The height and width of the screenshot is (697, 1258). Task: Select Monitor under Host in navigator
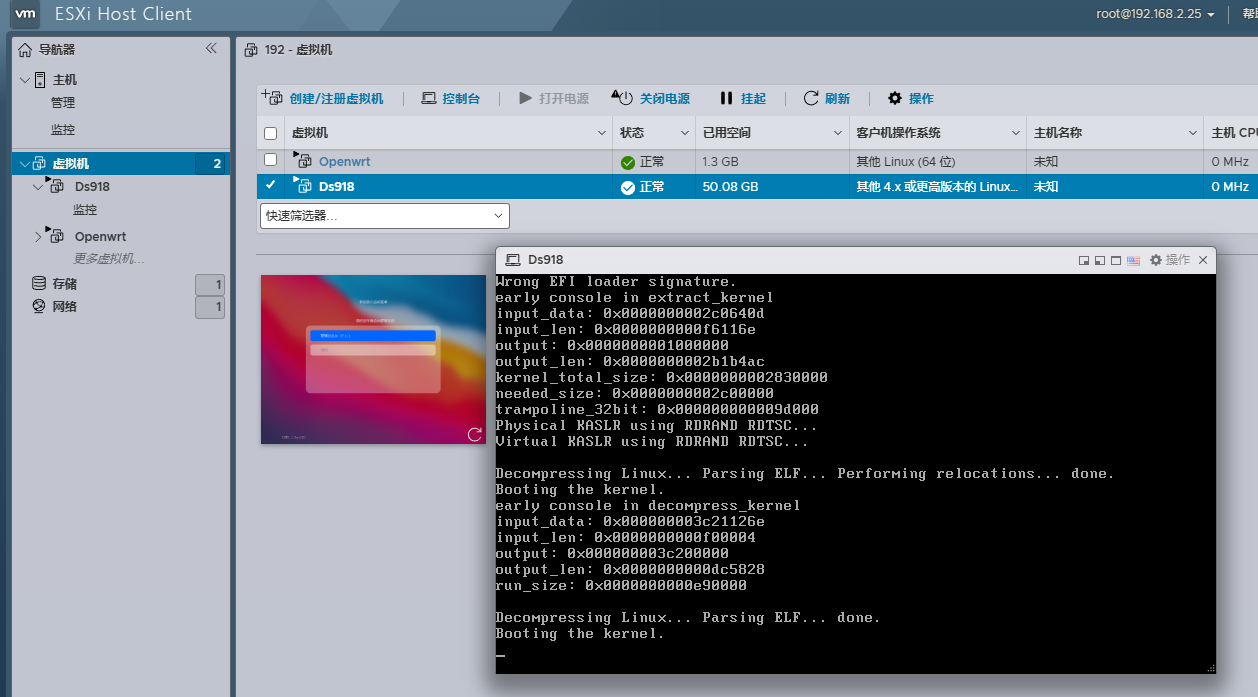pos(63,129)
